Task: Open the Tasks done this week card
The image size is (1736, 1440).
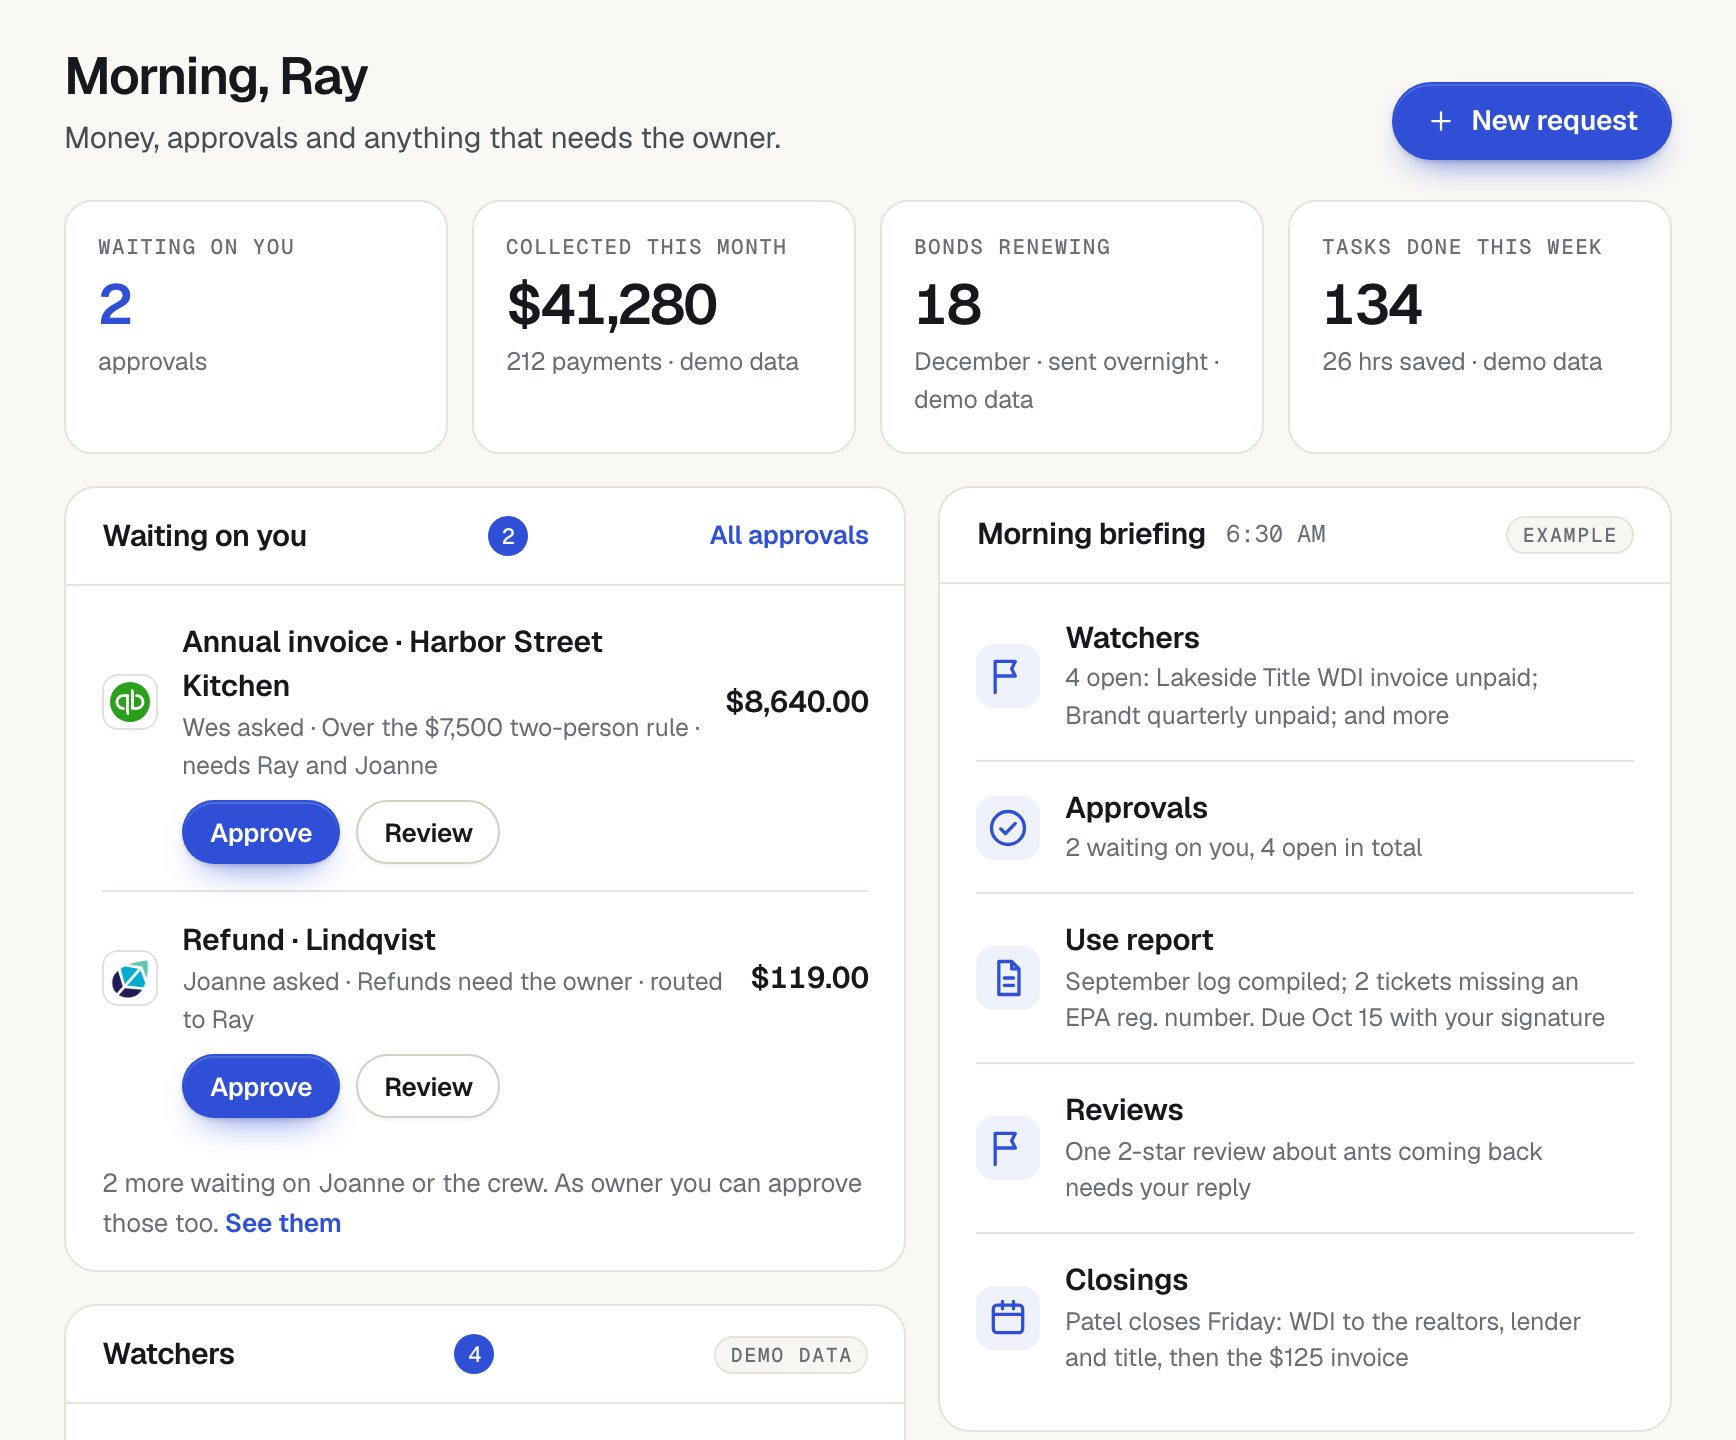Action: [1480, 327]
